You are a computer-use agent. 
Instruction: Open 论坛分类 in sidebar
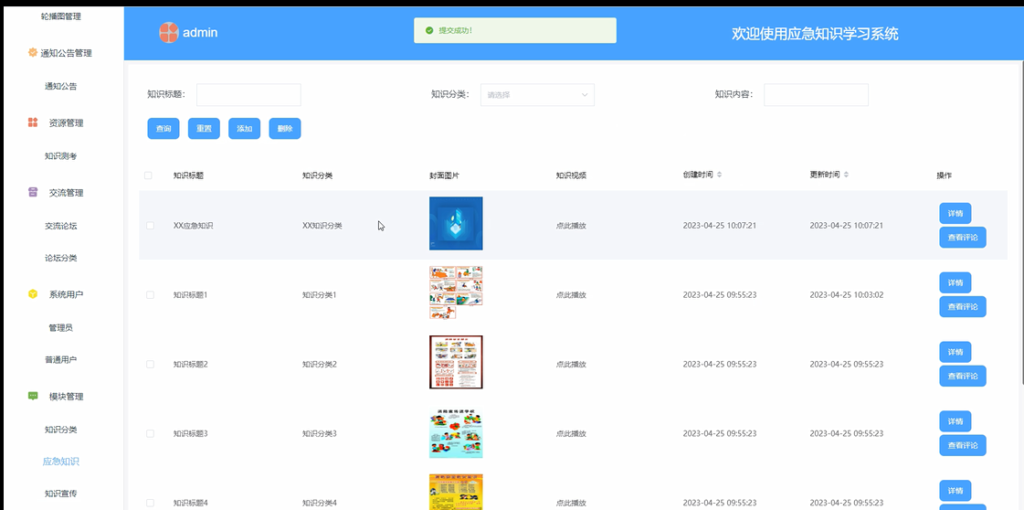pos(61,258)
